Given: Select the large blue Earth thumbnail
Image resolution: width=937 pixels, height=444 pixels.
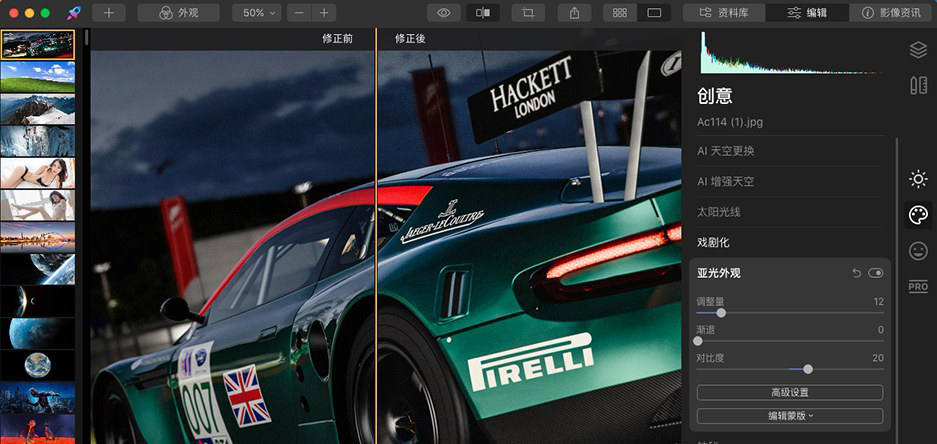Looking at the screenshot, I should (38, 333).
